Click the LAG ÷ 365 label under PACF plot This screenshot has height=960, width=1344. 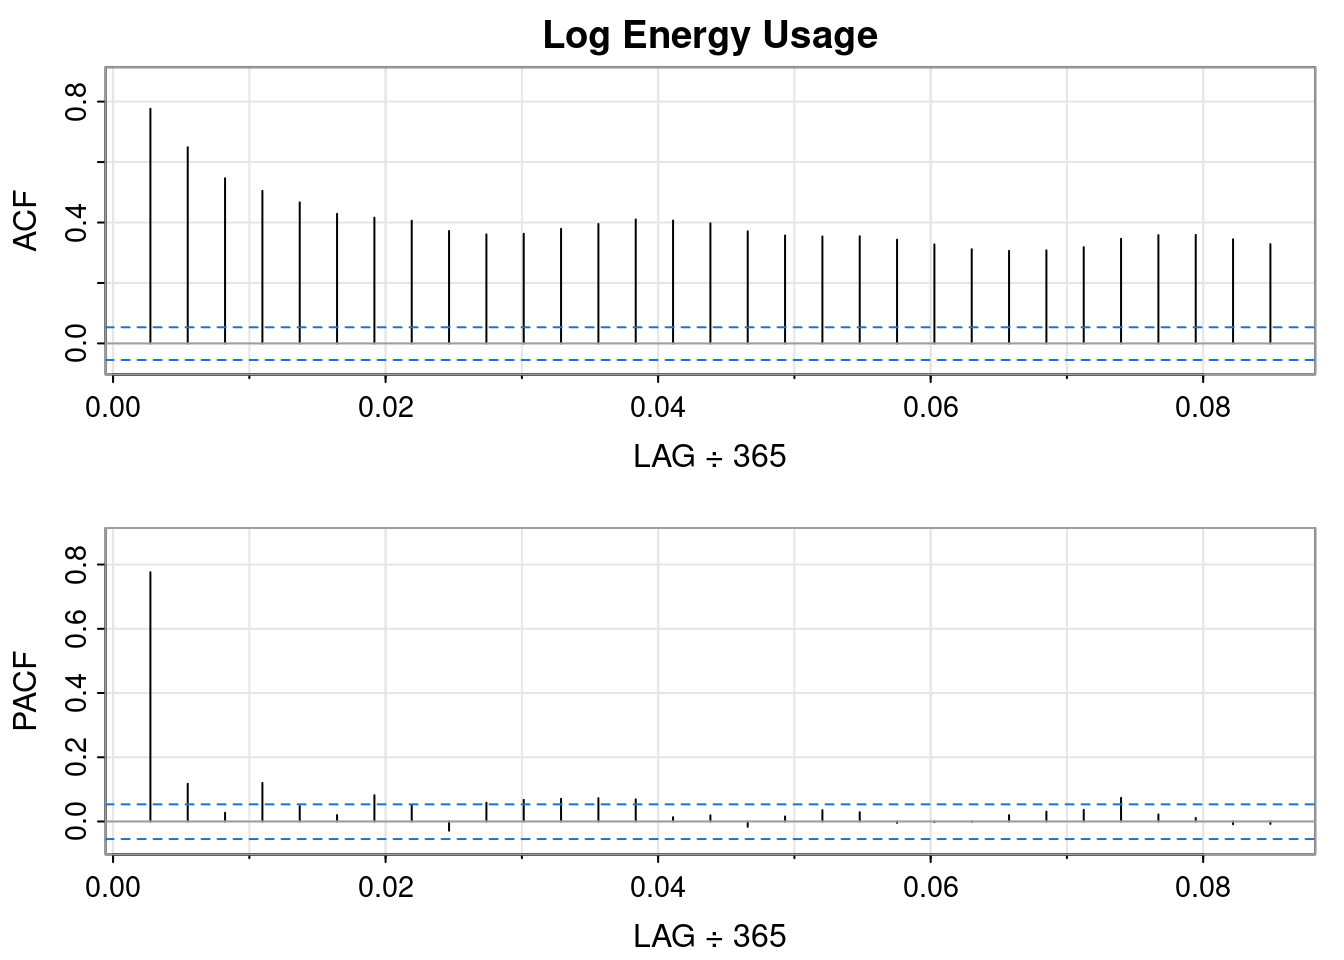710,937
